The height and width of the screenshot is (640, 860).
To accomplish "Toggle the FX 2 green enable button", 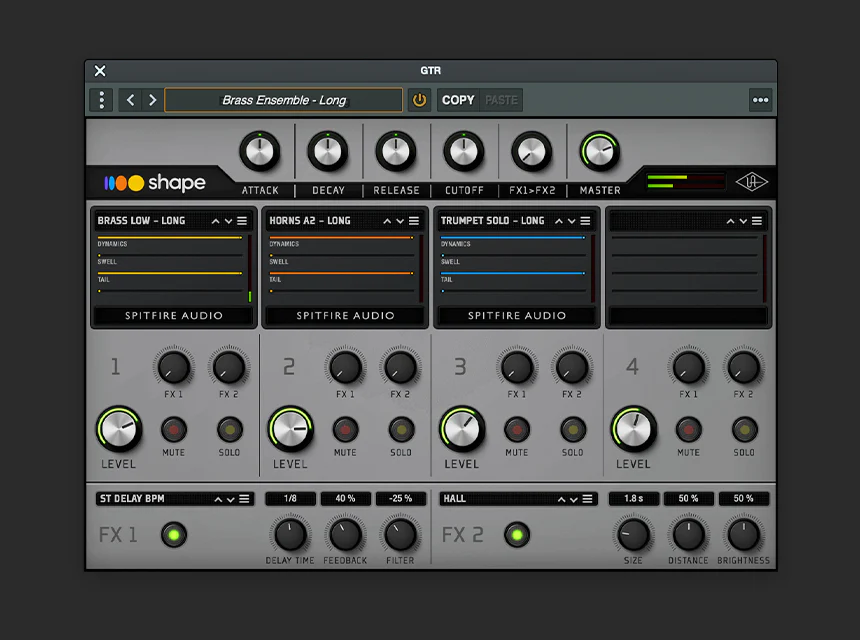I will click(x=517, y=535).
